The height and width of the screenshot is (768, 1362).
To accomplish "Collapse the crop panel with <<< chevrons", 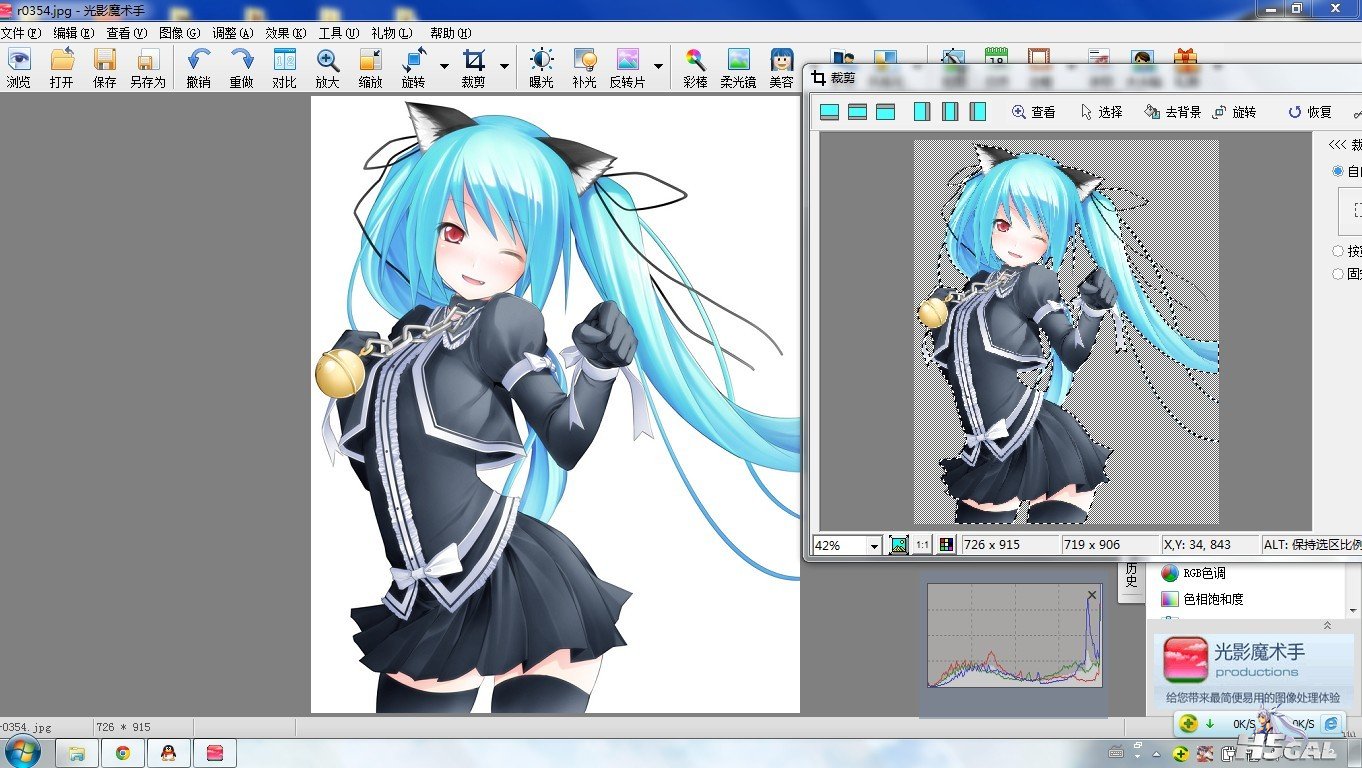I will point(1338,145).
